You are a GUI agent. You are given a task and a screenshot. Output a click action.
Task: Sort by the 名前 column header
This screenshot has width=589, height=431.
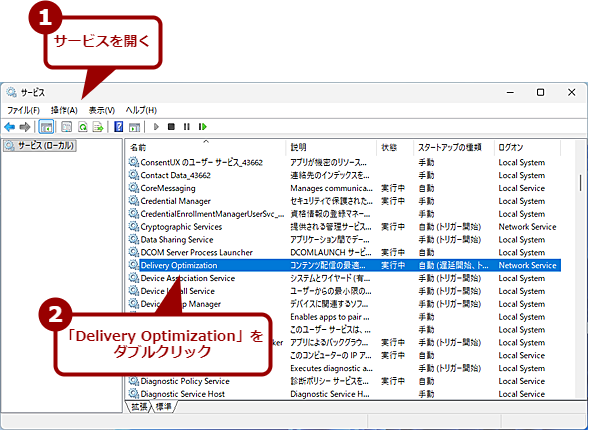pos(206,147)
